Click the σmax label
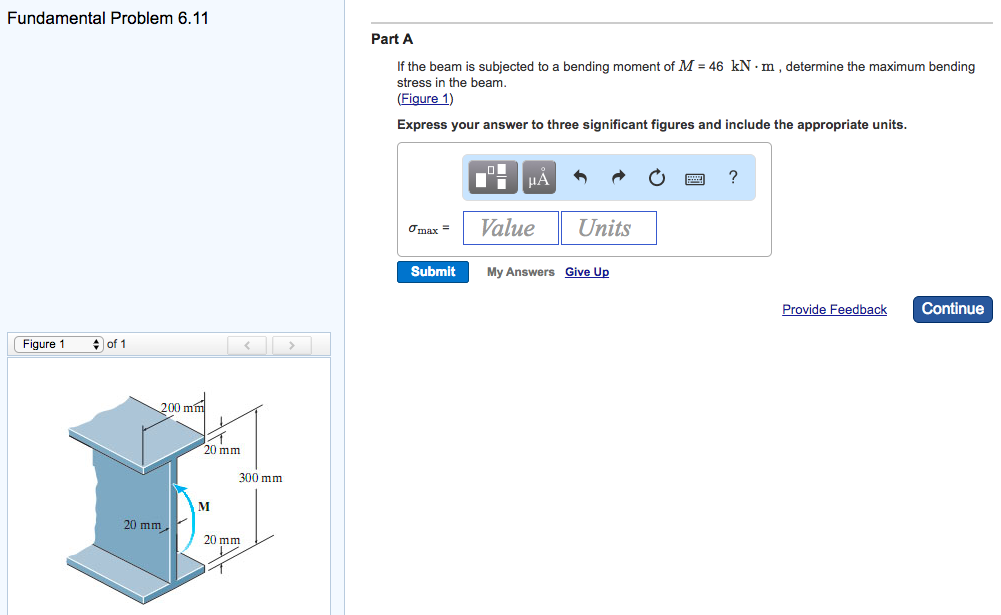The height and width of the screenshot is (615, 1001). click(429, 228)
